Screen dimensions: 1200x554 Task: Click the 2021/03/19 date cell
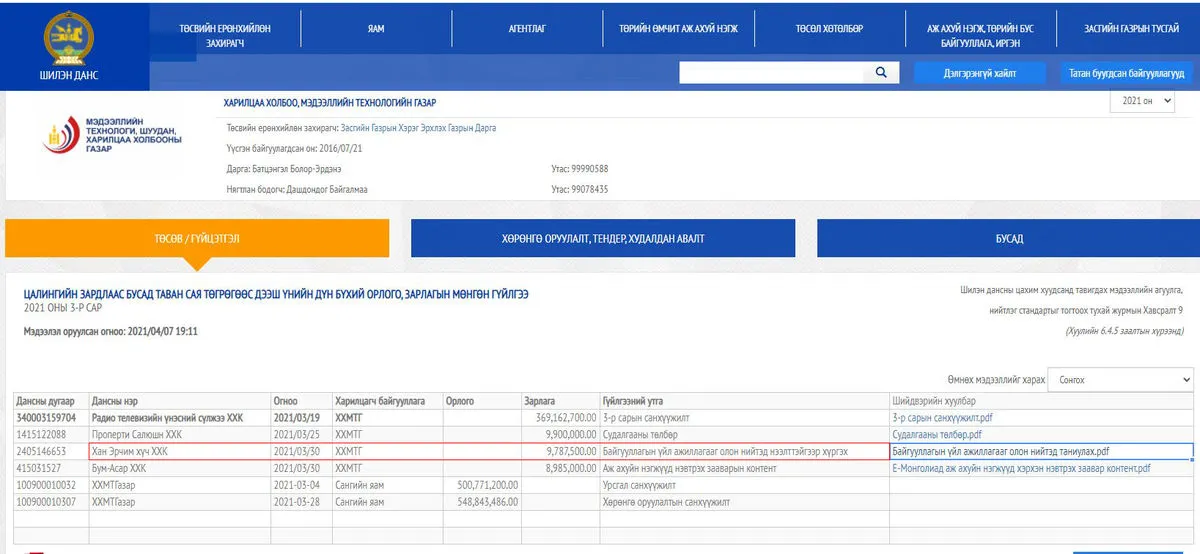[x=301, y=417]
